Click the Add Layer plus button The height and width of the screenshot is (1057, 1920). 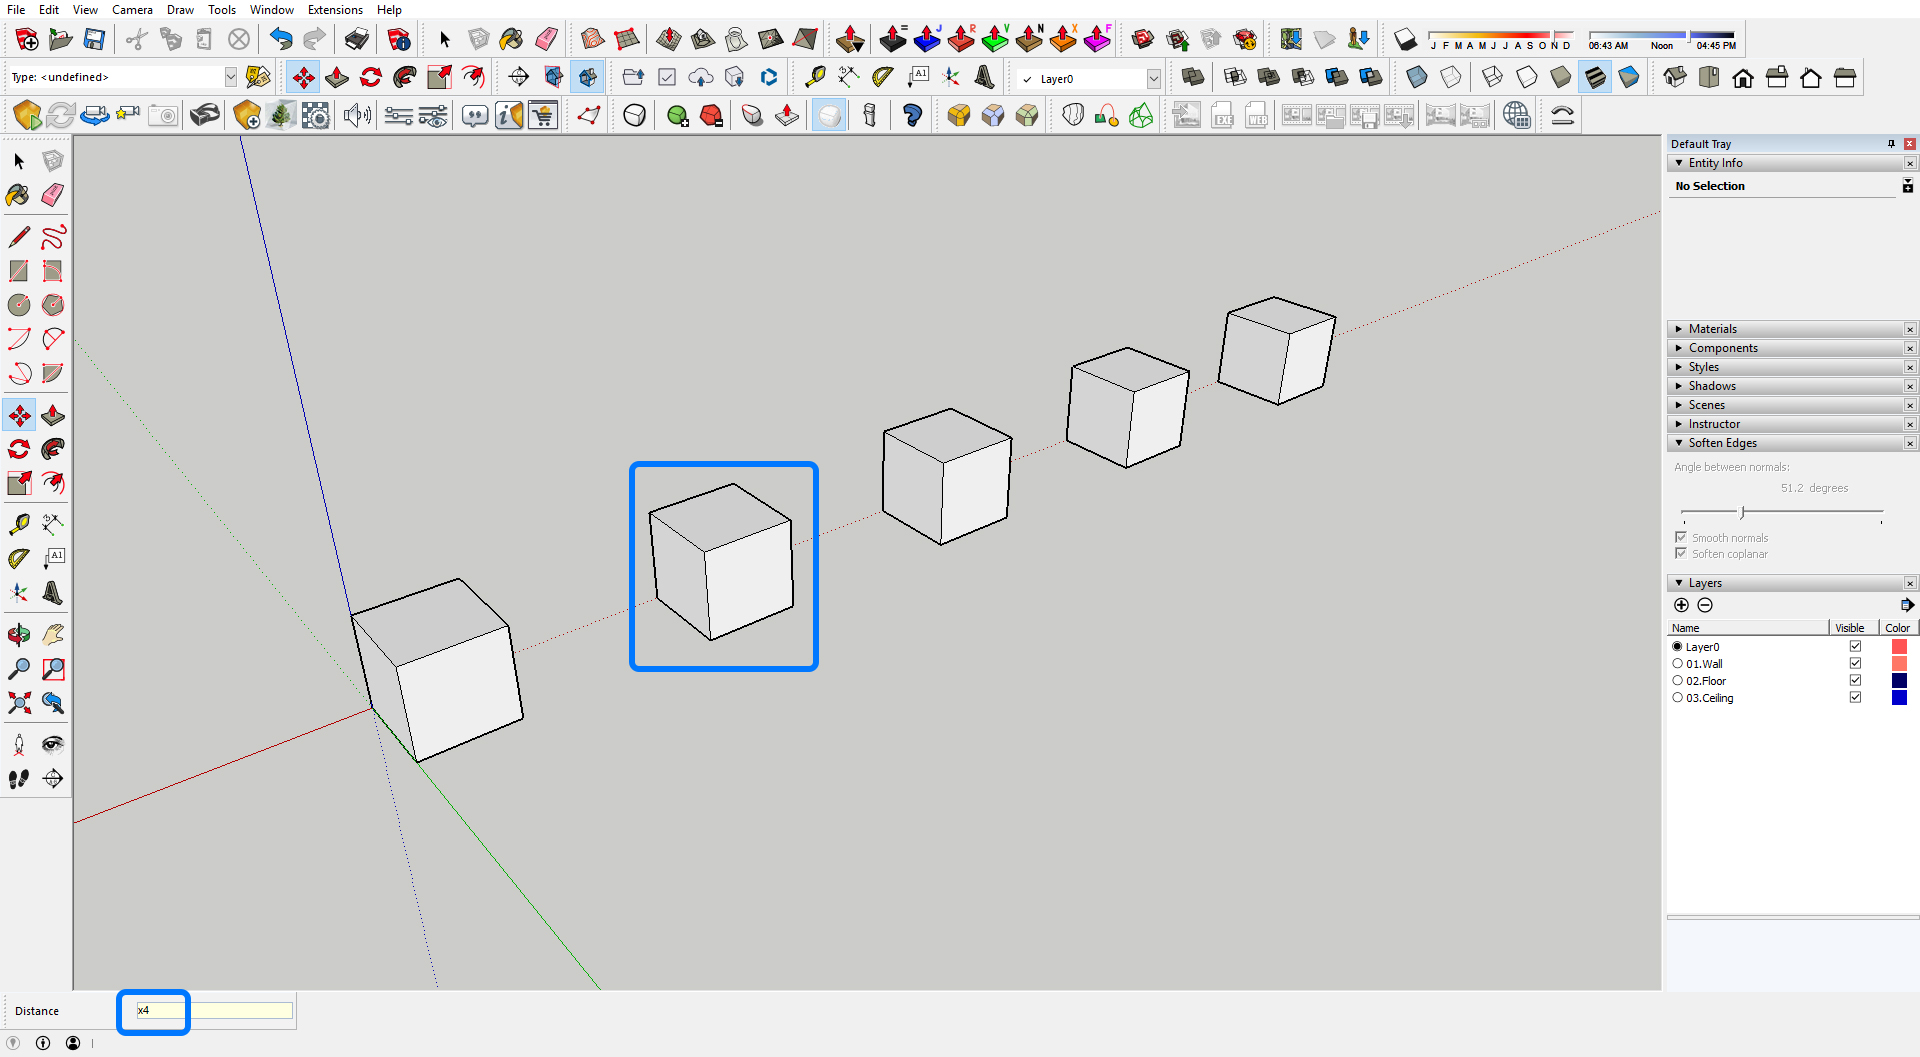pyautogui.click(x=1681, y=605)
